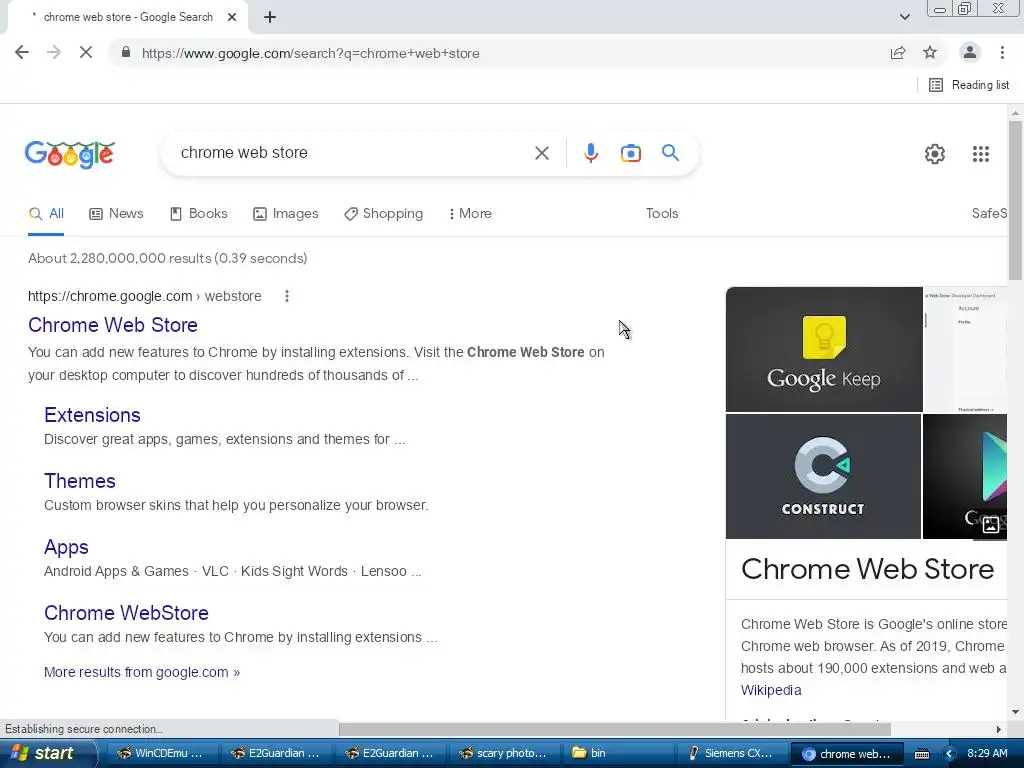Click the SafeSearch label at right

(989, 214)
